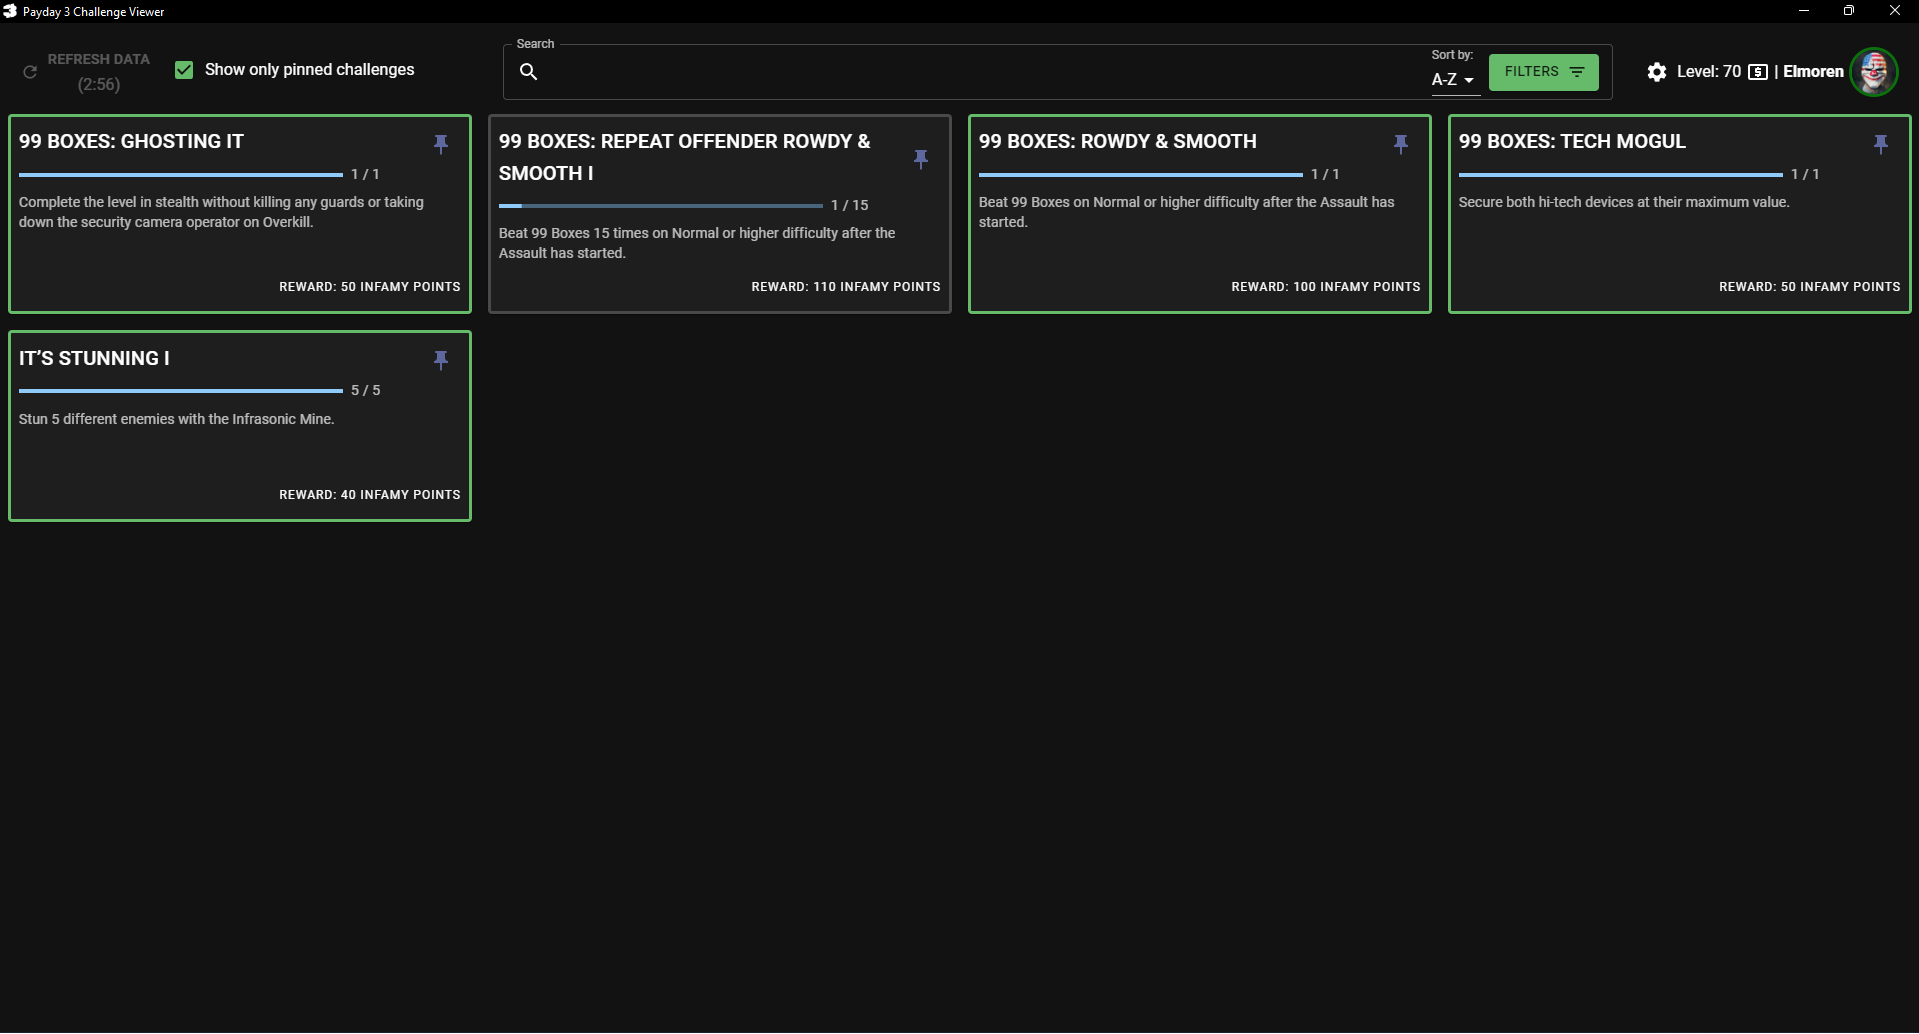
Task: Click the Elmoren profile avatar
Action: [1874, 72]
